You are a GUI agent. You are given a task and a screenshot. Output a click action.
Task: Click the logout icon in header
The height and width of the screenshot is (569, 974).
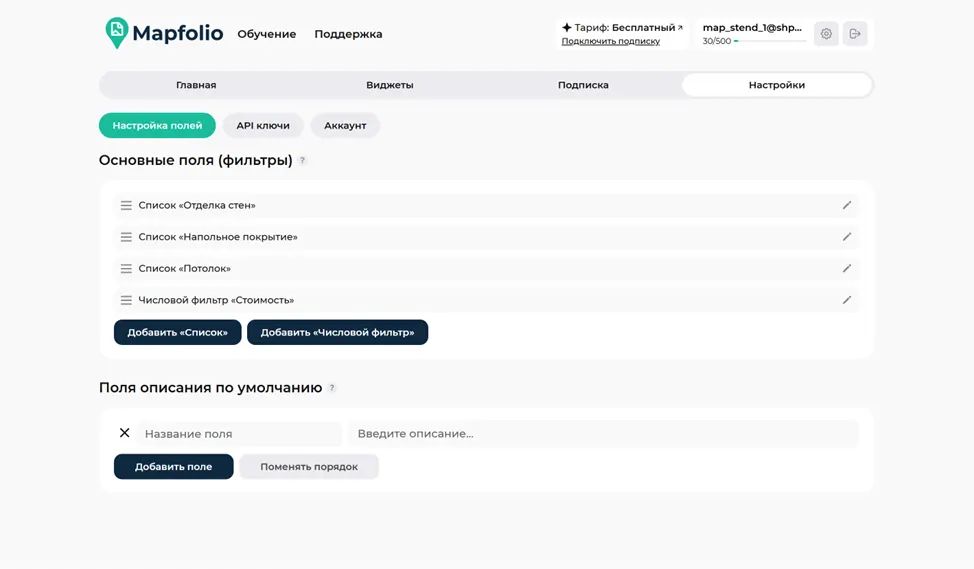855,34
